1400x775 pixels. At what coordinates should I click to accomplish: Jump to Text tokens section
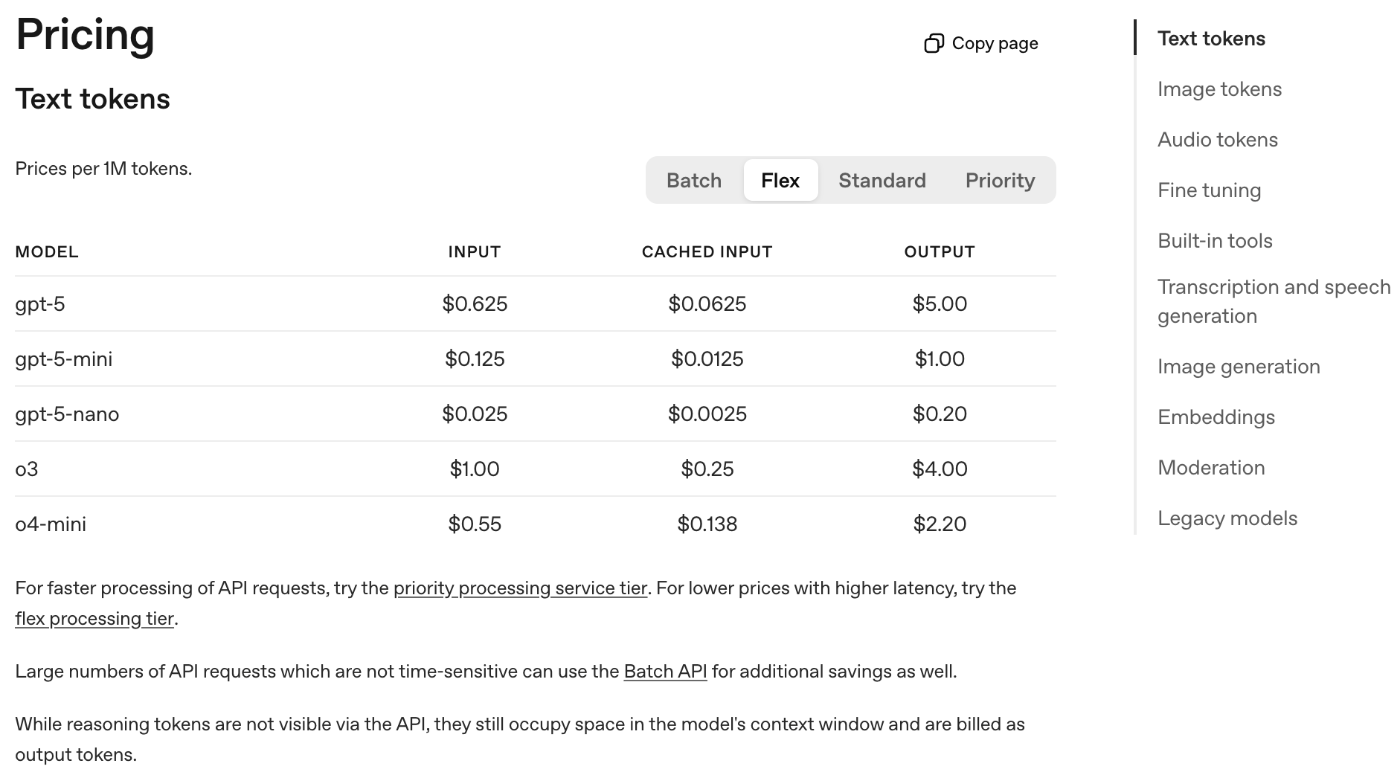pyautogui.click(x=1211, y=39)
